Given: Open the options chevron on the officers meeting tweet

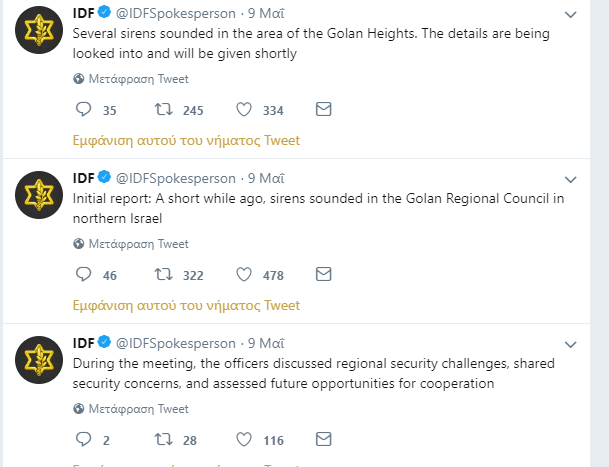Looking at the screenshot, I should point(570,345).
